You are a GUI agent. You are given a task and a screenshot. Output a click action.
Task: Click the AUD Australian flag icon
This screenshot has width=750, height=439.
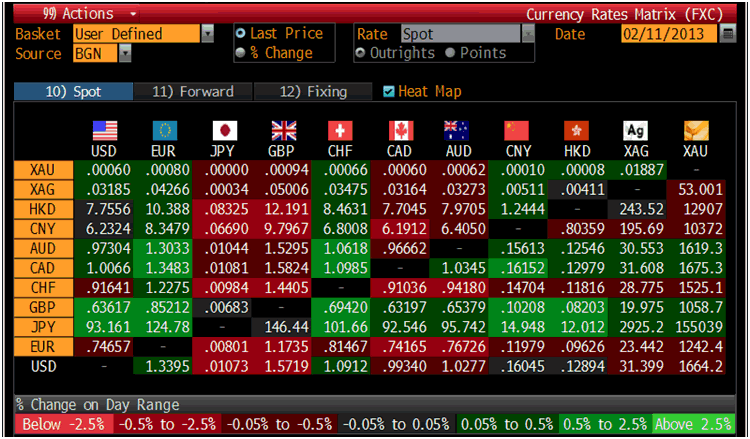pos(456,131)
